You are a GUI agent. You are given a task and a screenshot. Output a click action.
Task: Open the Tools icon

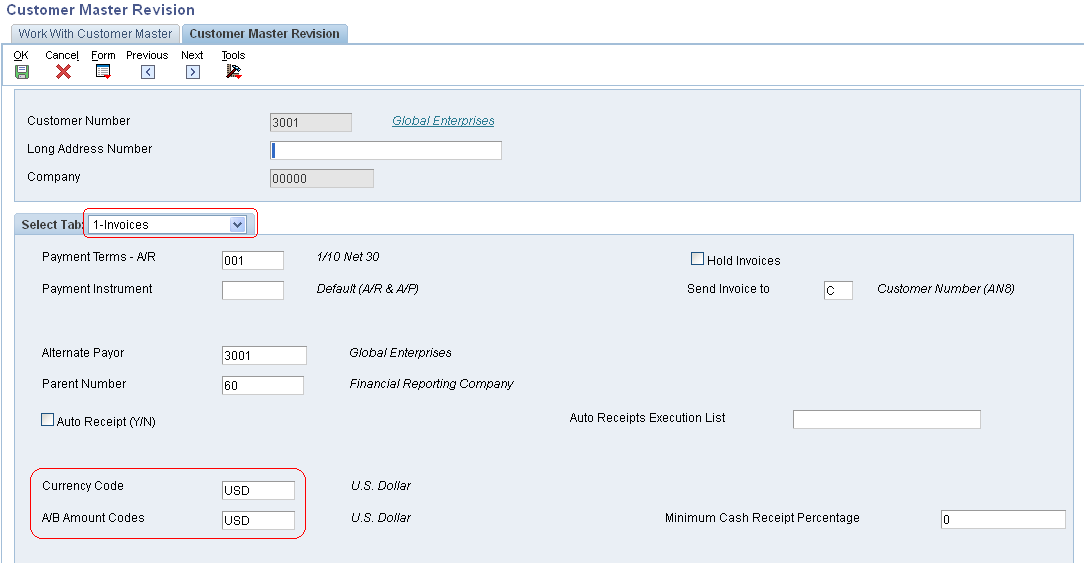point(234,72)
